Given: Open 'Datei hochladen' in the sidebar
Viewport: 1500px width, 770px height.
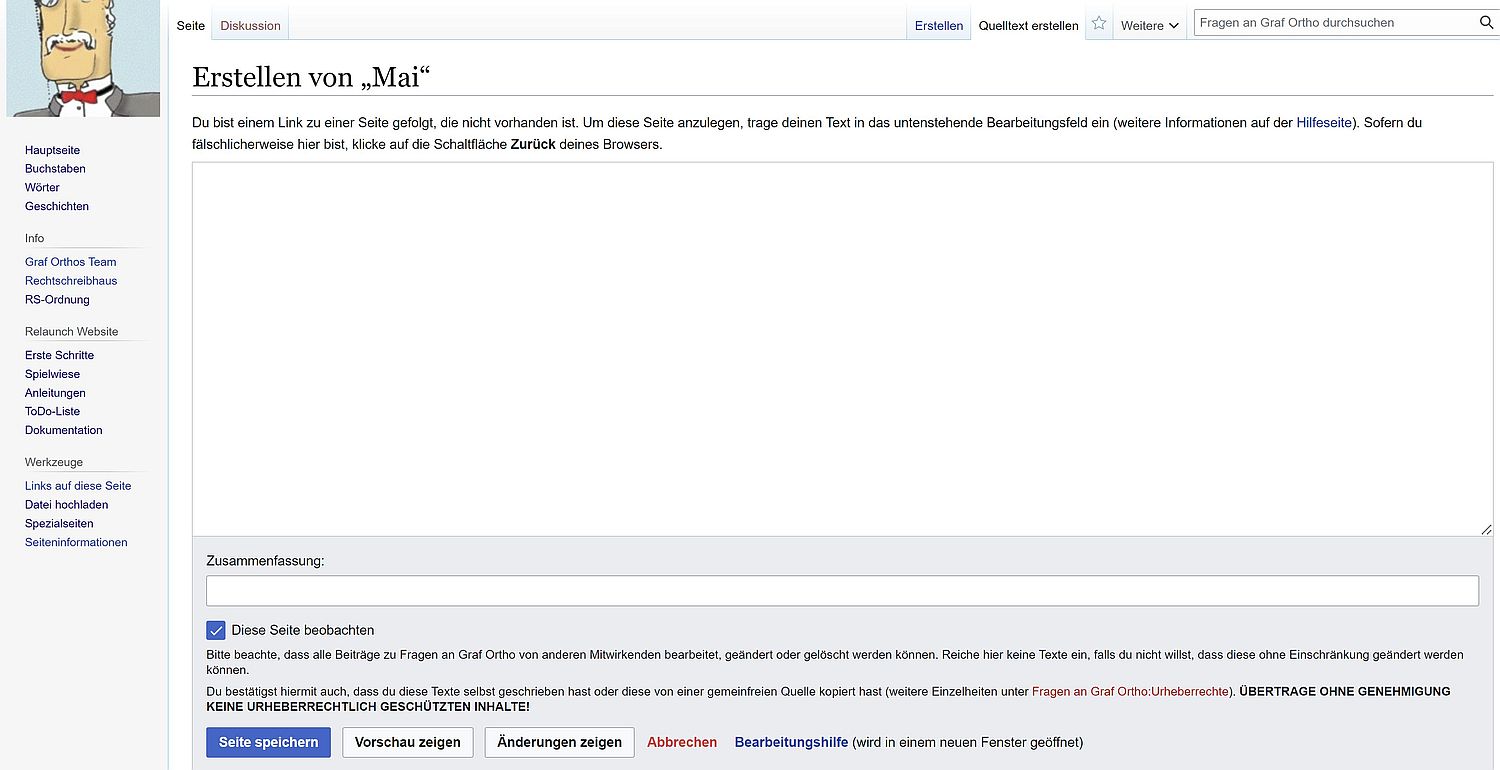Looking at the screenshot, I should (x=66, y=505).
